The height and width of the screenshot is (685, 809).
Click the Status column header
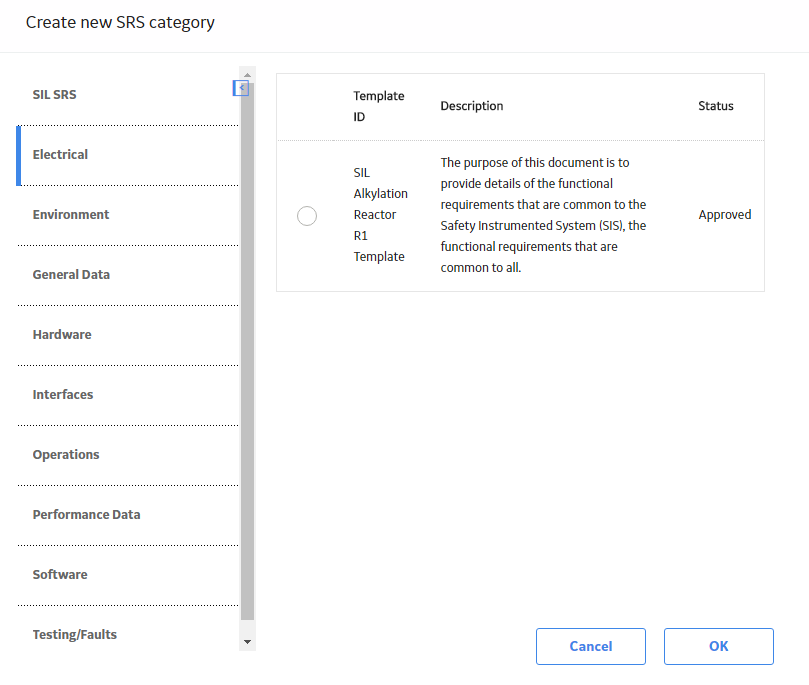pyautogui.click(x=716, y=106)
